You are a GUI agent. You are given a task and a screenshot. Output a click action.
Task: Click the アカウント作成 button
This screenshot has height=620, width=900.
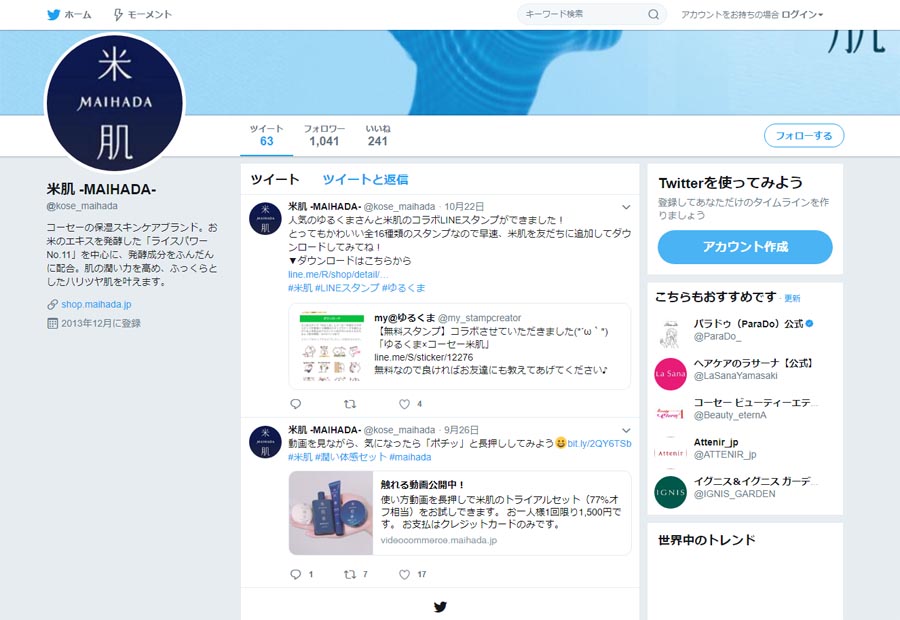point(745,247)
